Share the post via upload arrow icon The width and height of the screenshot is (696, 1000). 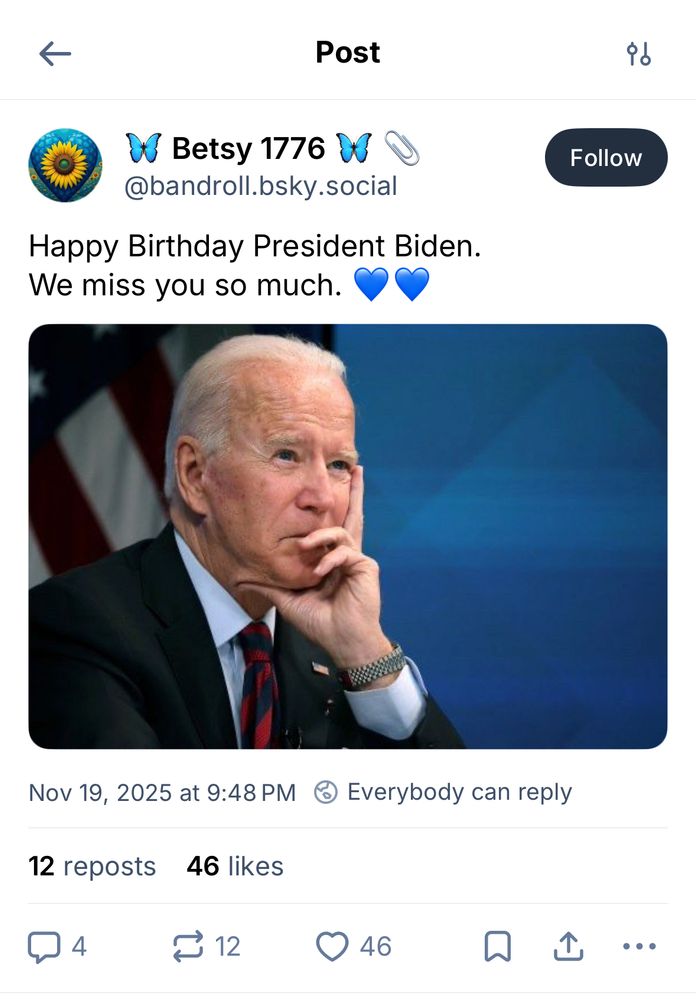point(567,946)
